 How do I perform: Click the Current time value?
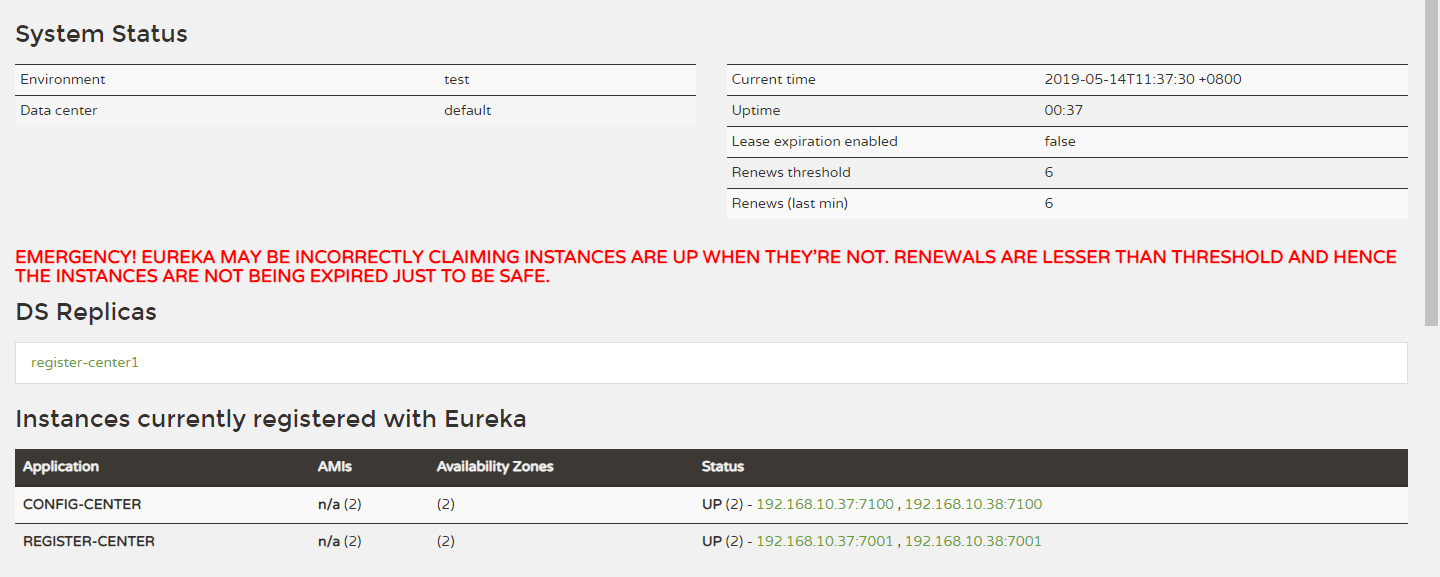1143,80
